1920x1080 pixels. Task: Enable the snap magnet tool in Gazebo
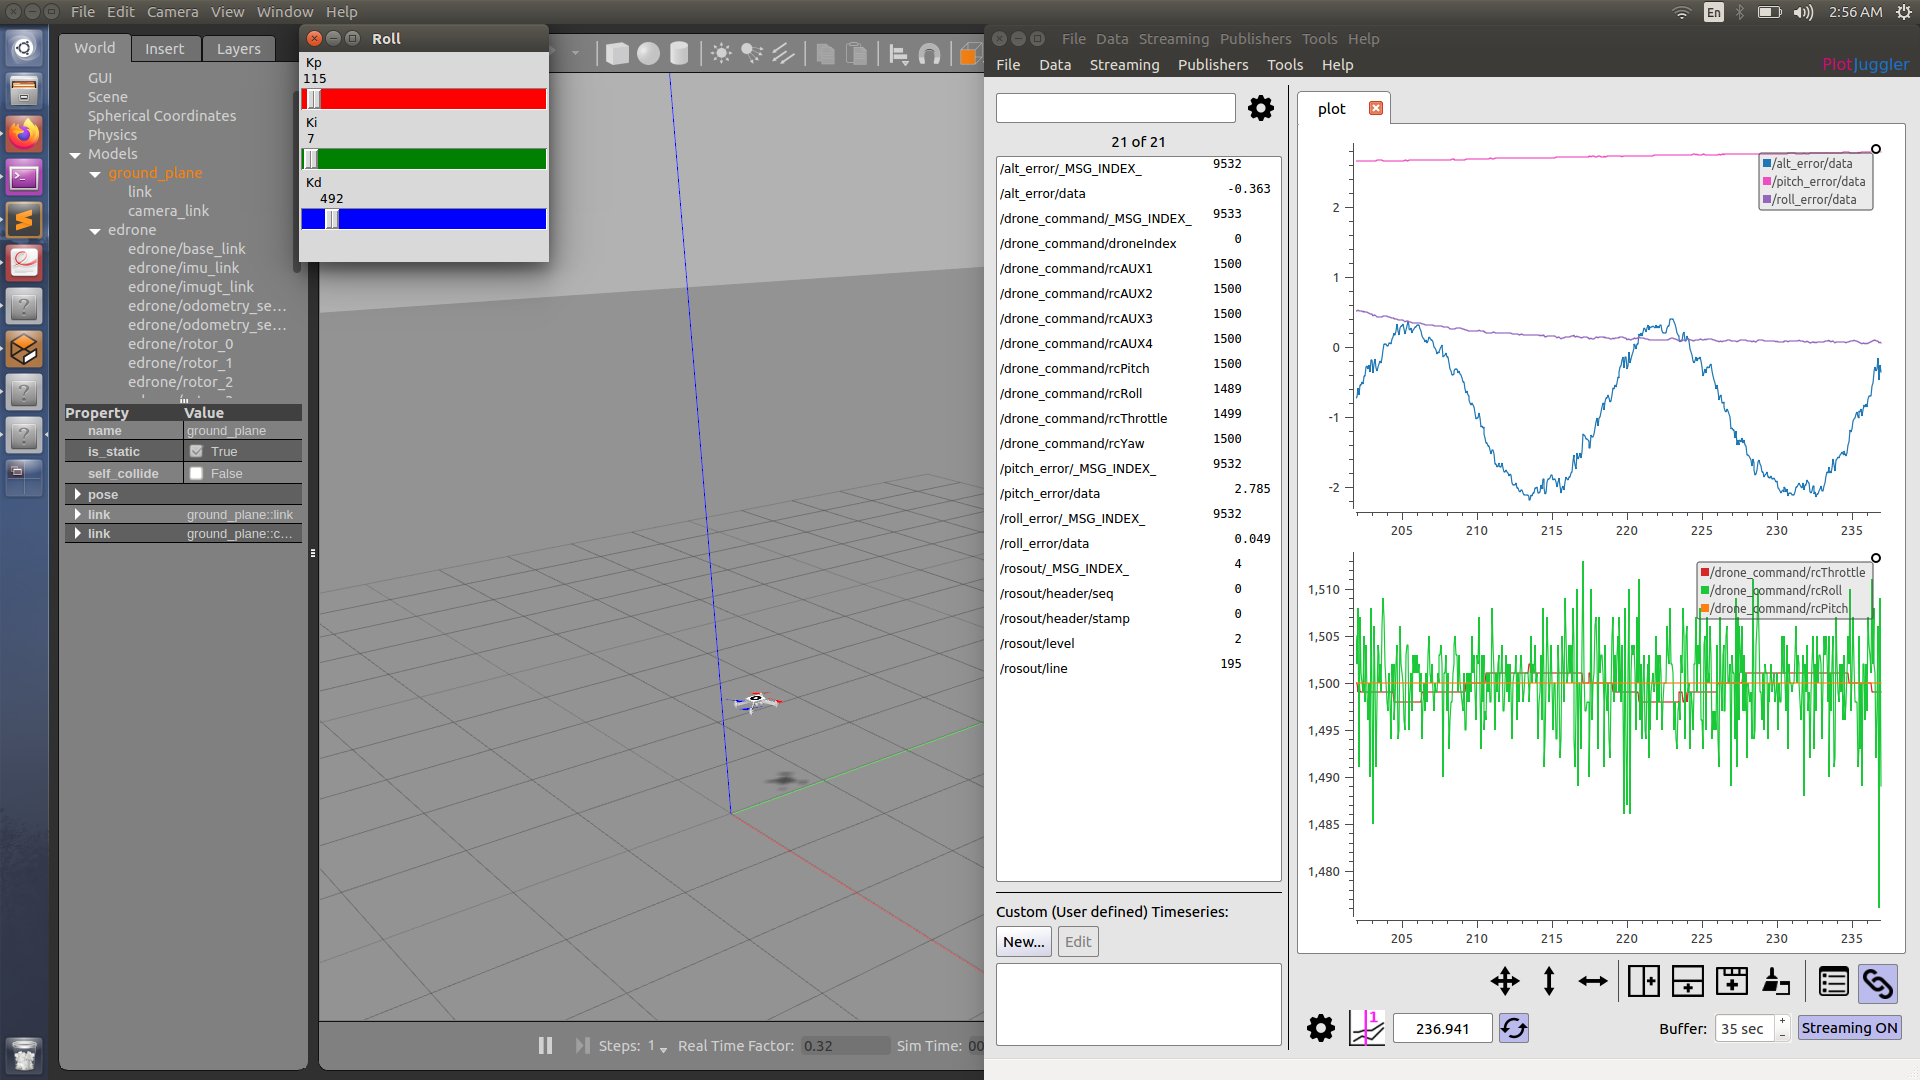pyautogui.click(x=929, y=54)
